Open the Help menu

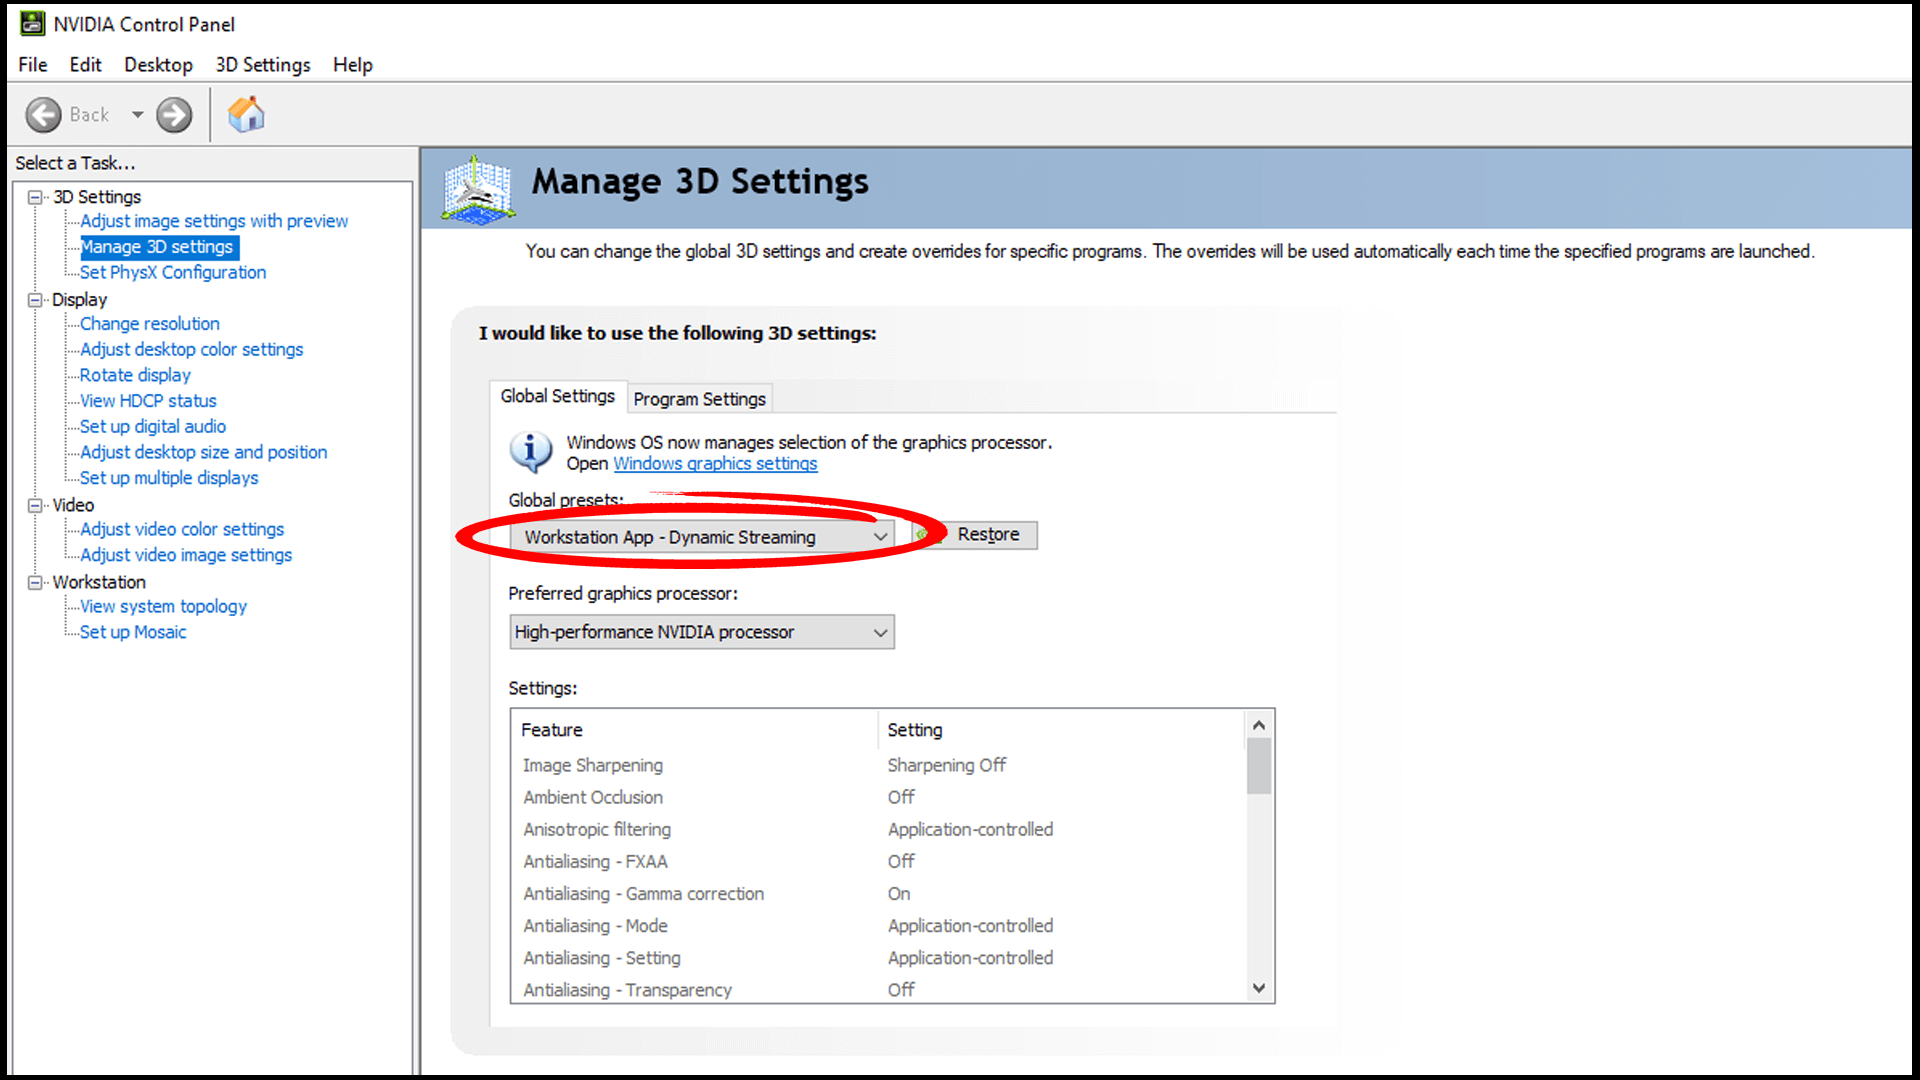353,65
